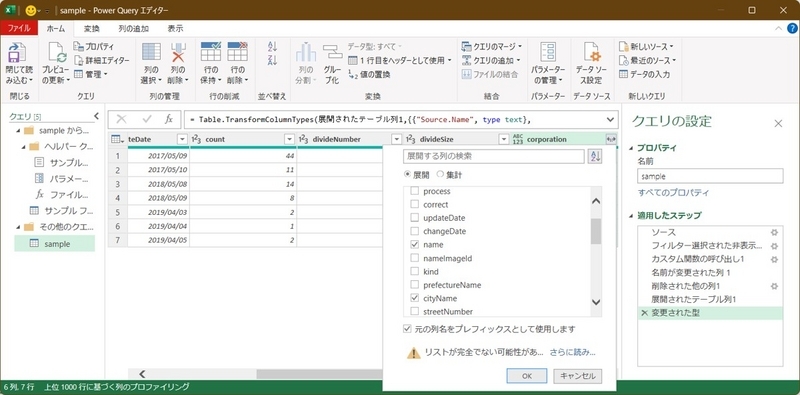Image resolution: width=800 pixels, height=395 pixels.
Task: Click the Choose Columns (列の選択) icon
Action: coord(151,52)
